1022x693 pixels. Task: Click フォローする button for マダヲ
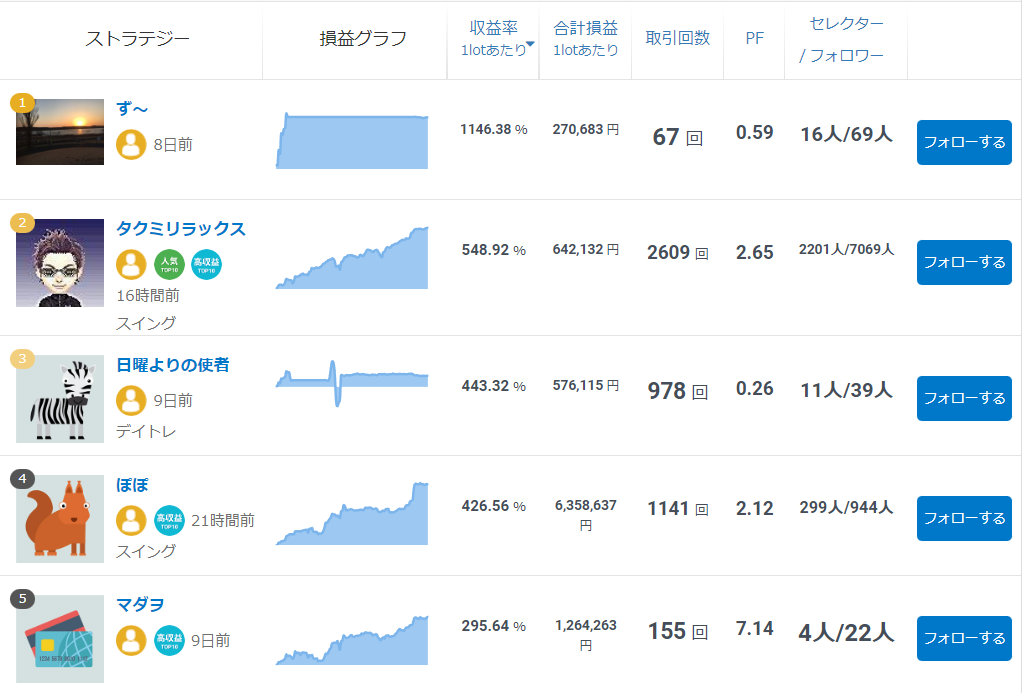[964, 638]
